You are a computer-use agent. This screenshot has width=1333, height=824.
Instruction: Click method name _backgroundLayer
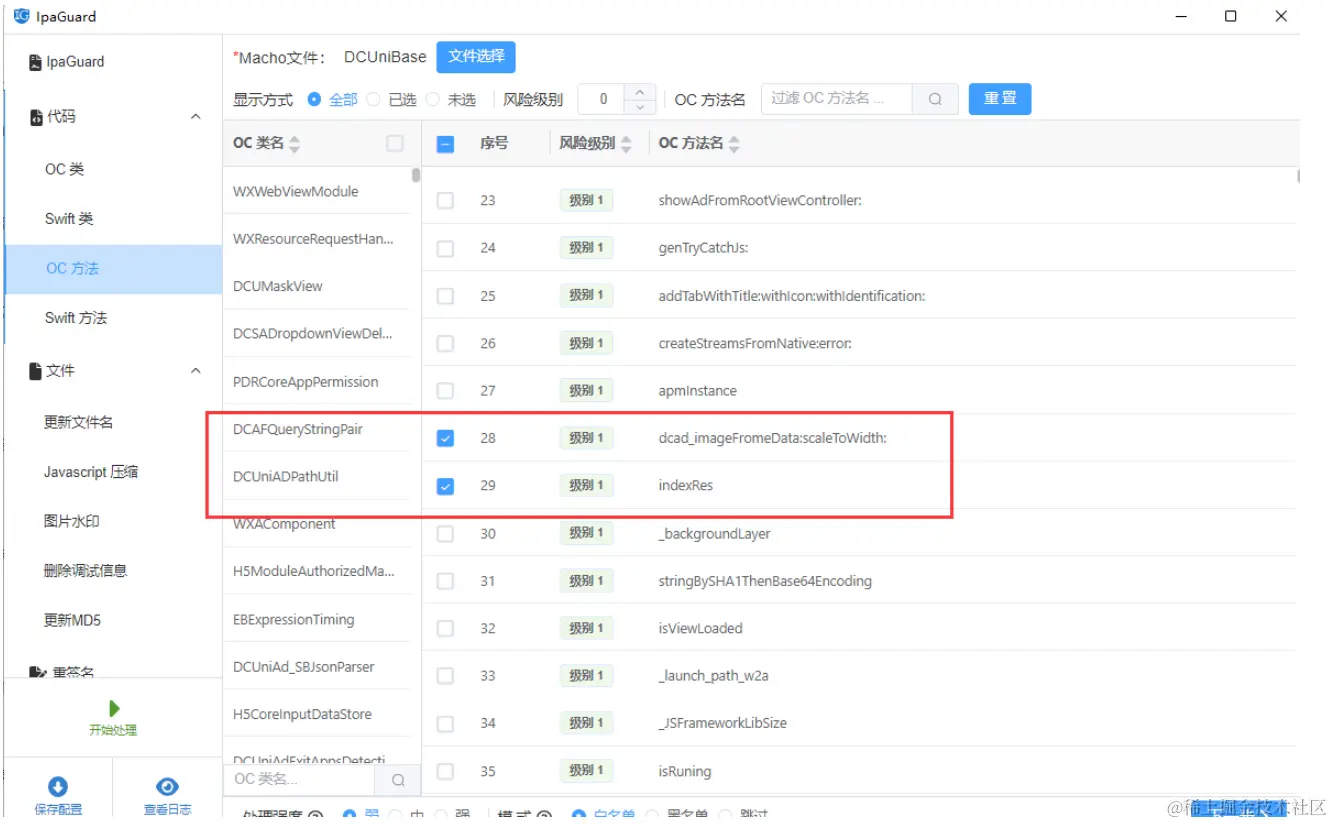click(x=714, y=534)
